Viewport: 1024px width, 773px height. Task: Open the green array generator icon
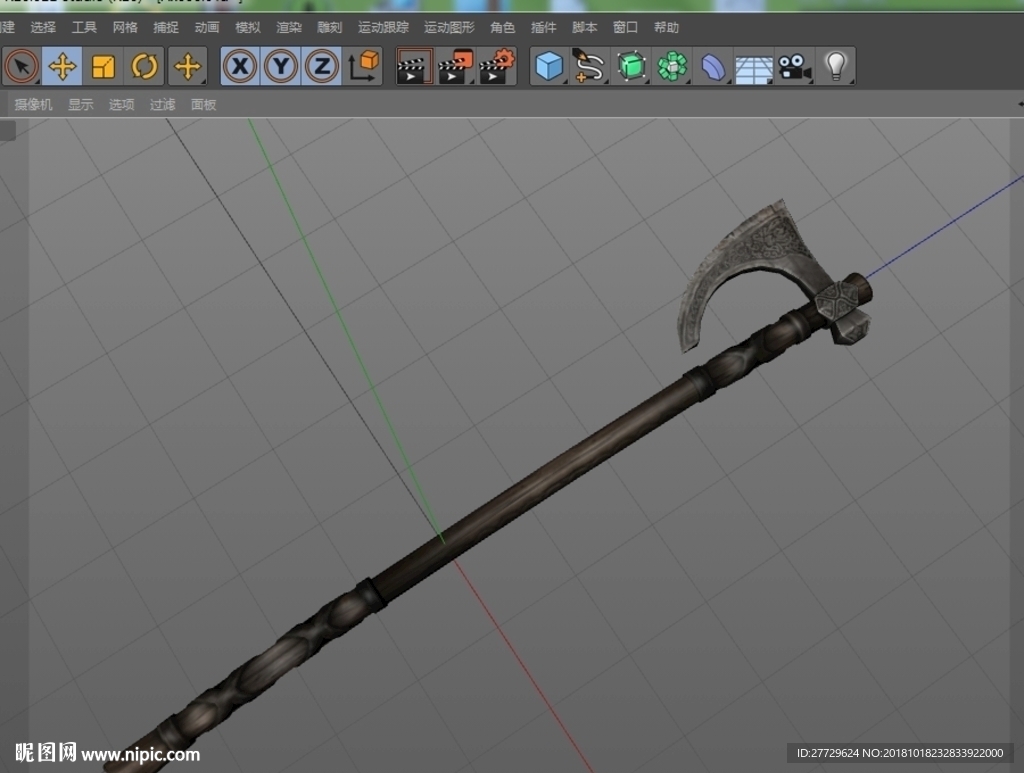[x=672, y=66]
